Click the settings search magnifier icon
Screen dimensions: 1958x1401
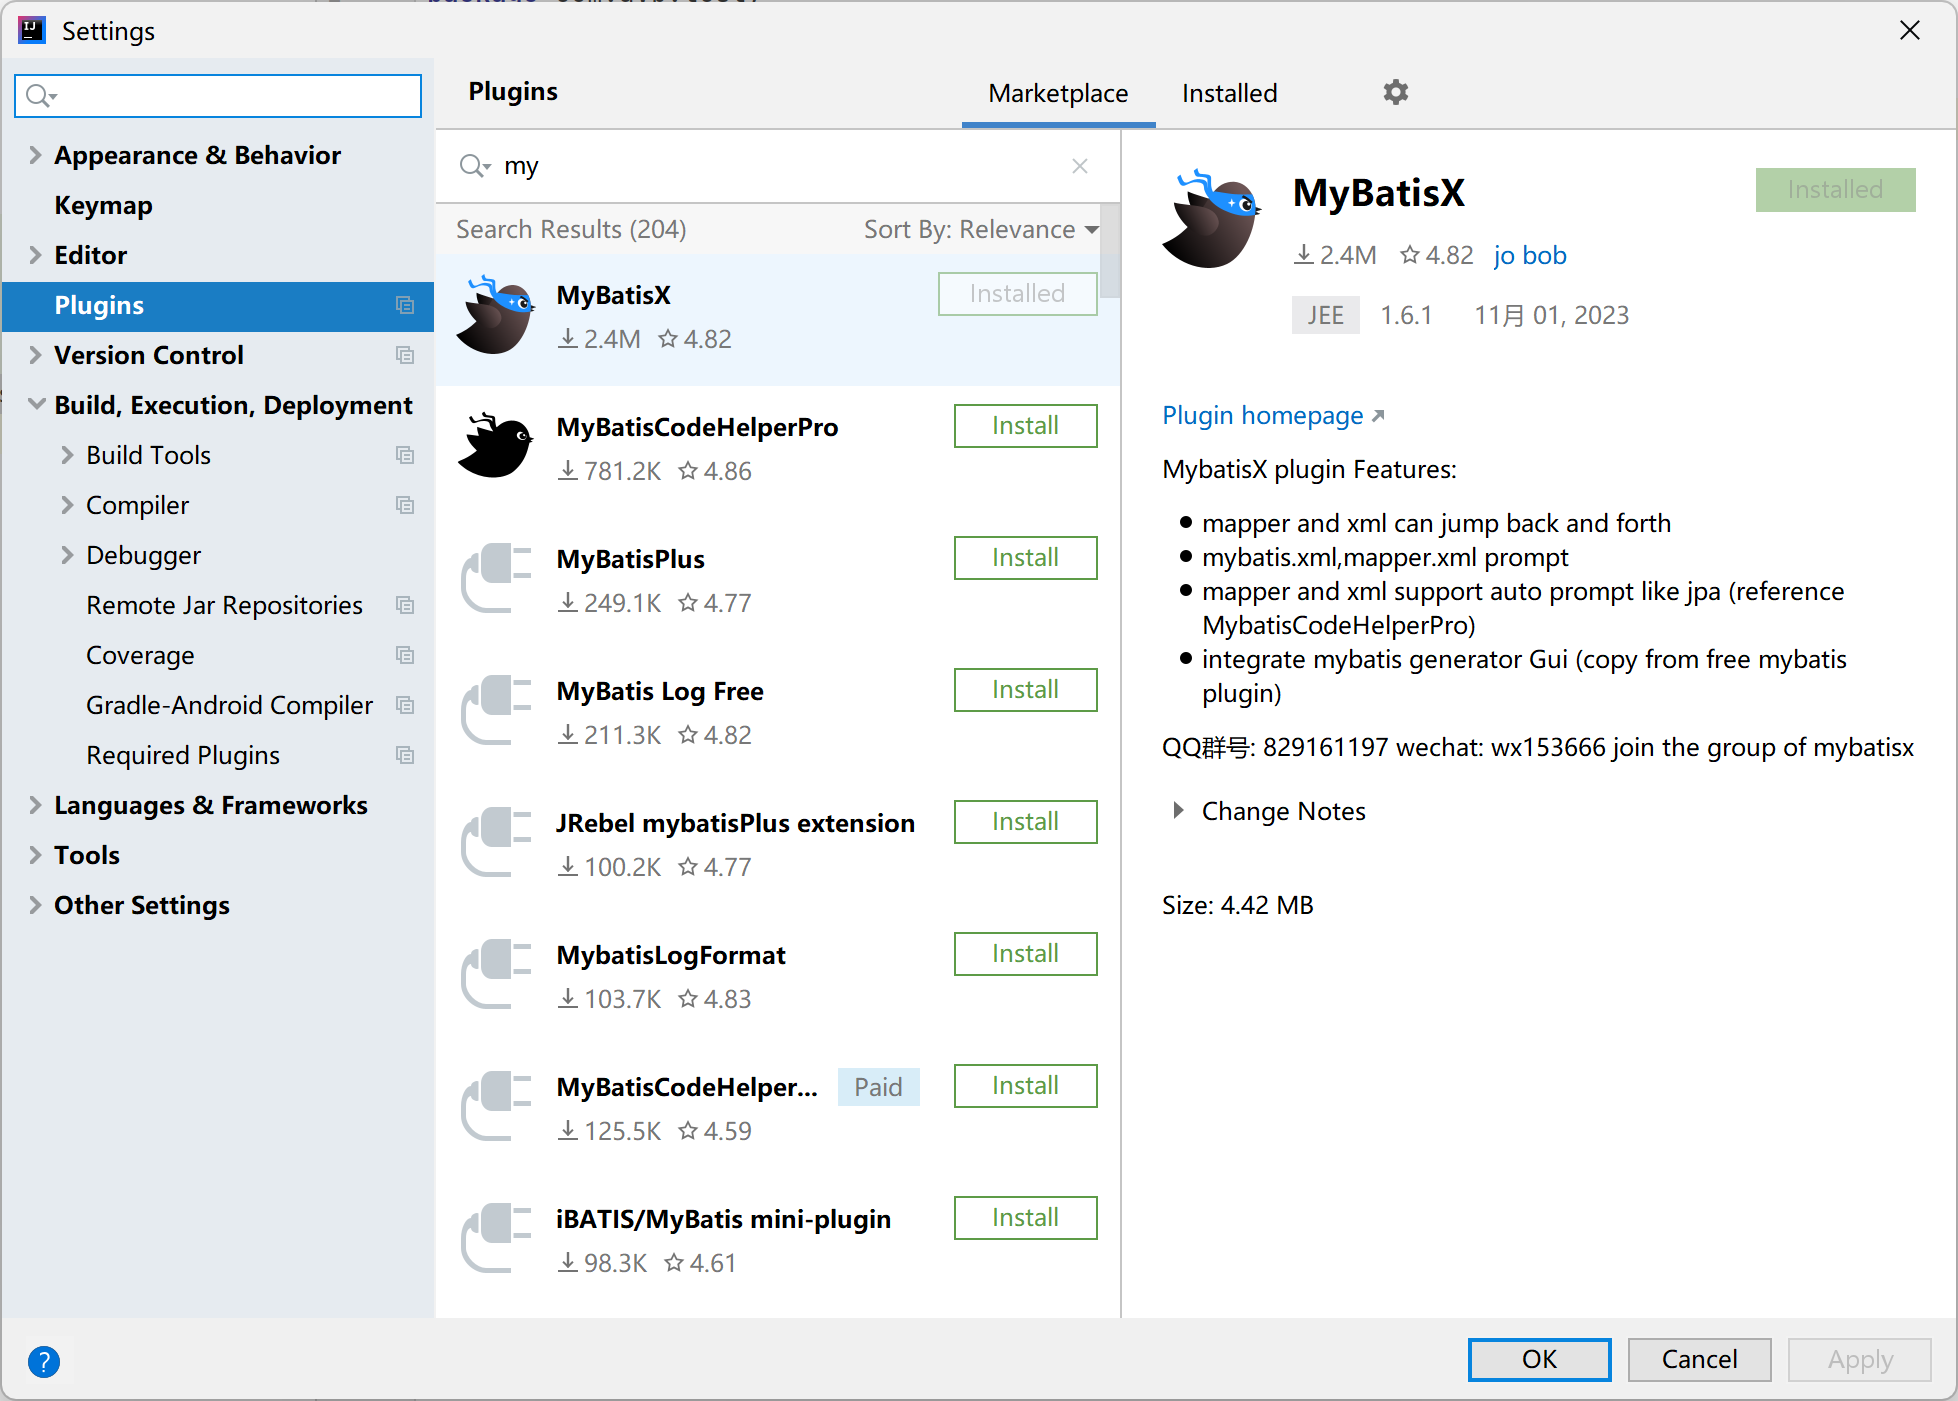tap(40, 96)
